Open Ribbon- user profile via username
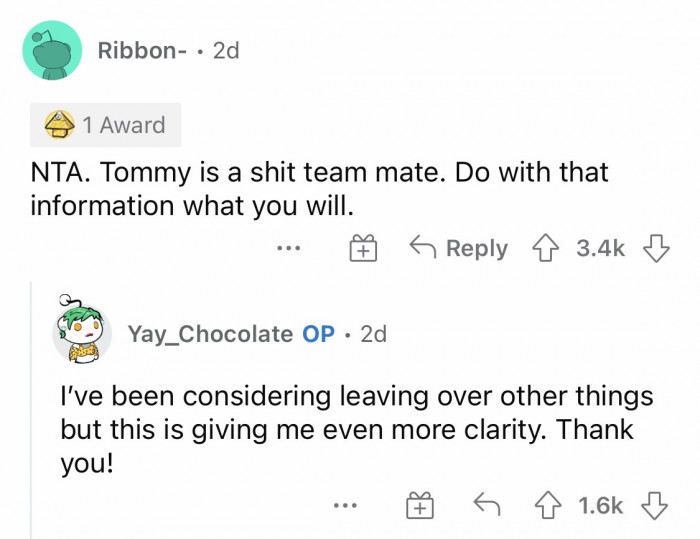 click(x=139, y=50)
